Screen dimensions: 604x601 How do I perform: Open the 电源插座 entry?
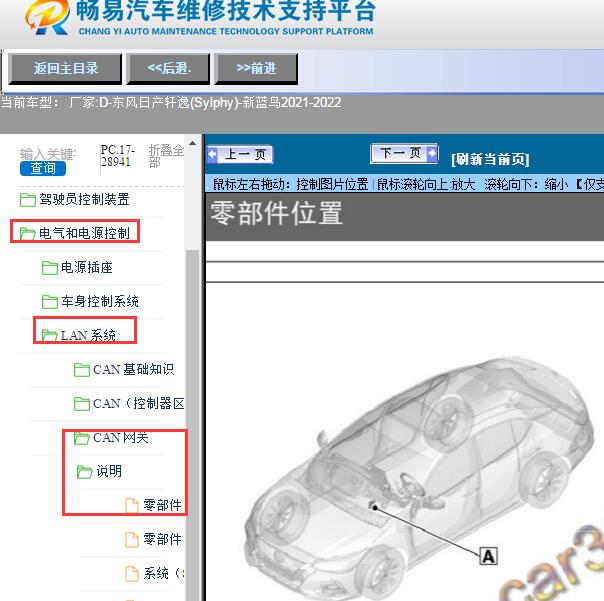[87, 267]
